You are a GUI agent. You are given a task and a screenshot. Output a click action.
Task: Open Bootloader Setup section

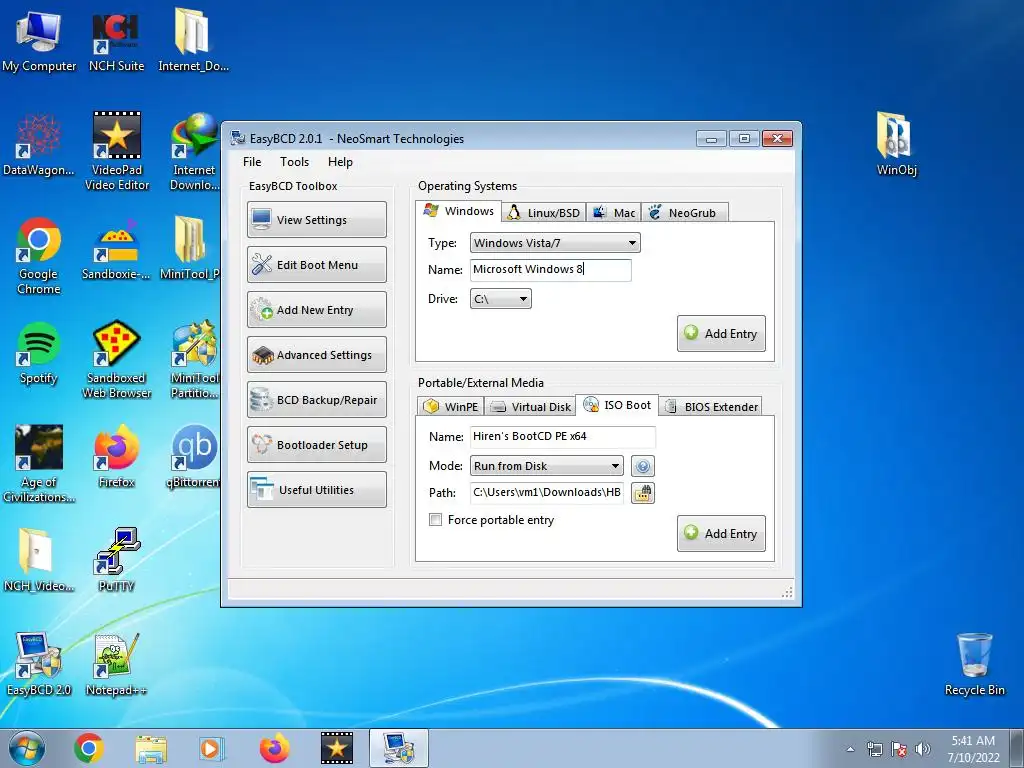(317, 445)
